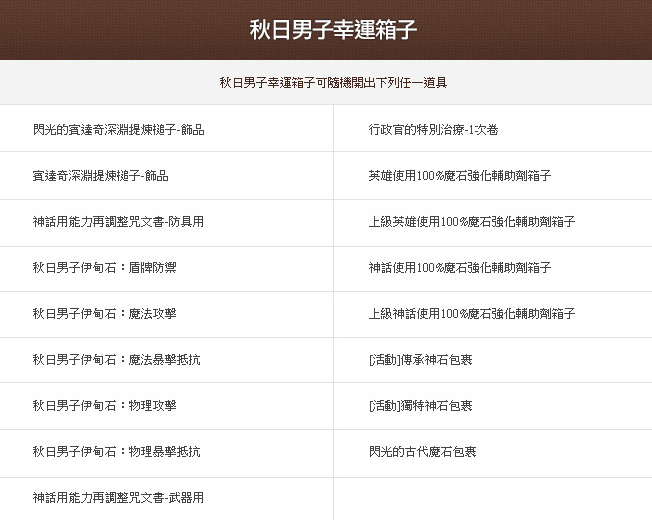Click 秋日男子伊甸石：魔法攻擊 row

point(105,314)
